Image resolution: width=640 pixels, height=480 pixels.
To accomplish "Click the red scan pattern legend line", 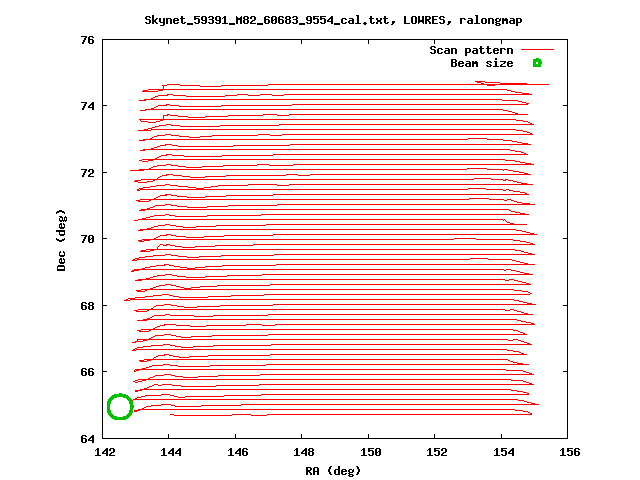I will pyautogui.click(x=538, y=50).
